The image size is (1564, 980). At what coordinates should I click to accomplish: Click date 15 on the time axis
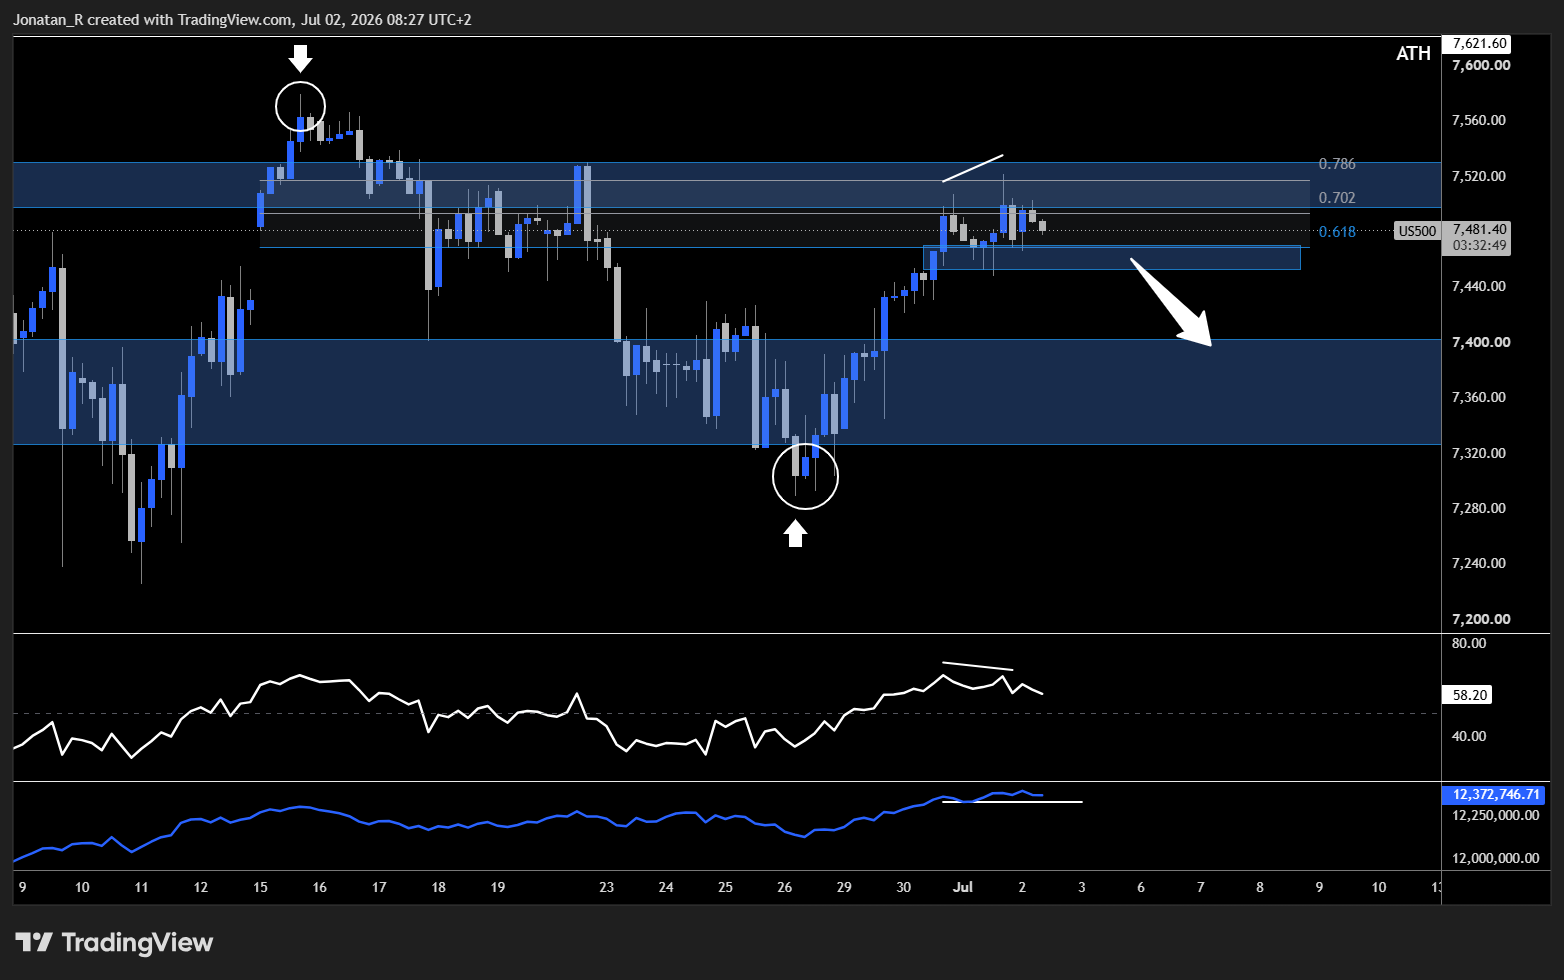(x=260, y=887)
